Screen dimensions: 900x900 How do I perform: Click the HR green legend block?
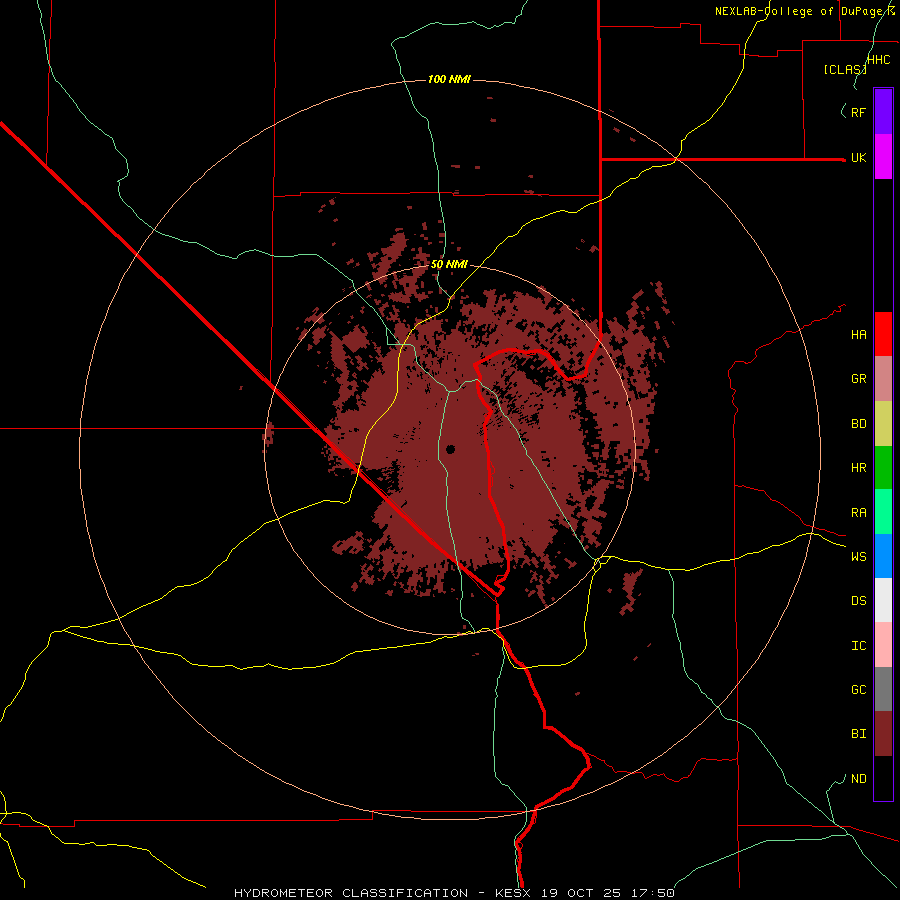coord(883,468)
